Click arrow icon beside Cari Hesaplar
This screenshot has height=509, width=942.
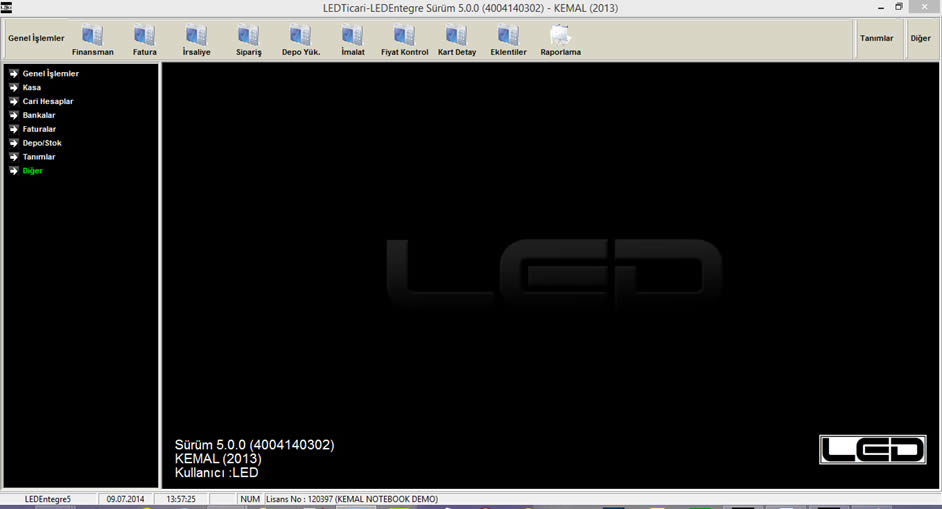14,101
